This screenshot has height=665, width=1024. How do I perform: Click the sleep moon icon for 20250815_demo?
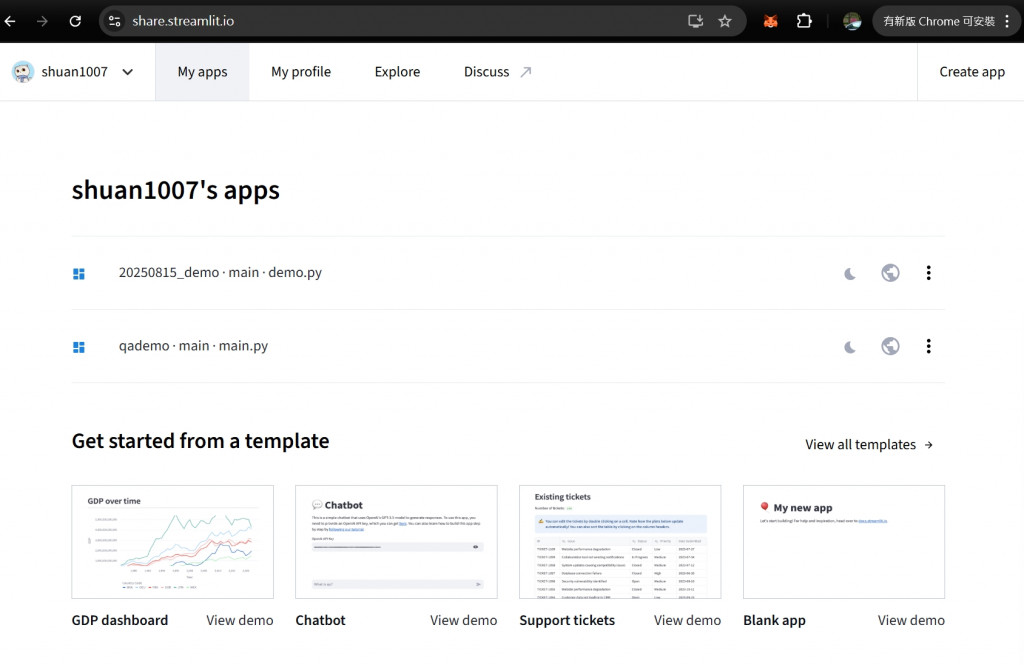(x=850, y=274)
